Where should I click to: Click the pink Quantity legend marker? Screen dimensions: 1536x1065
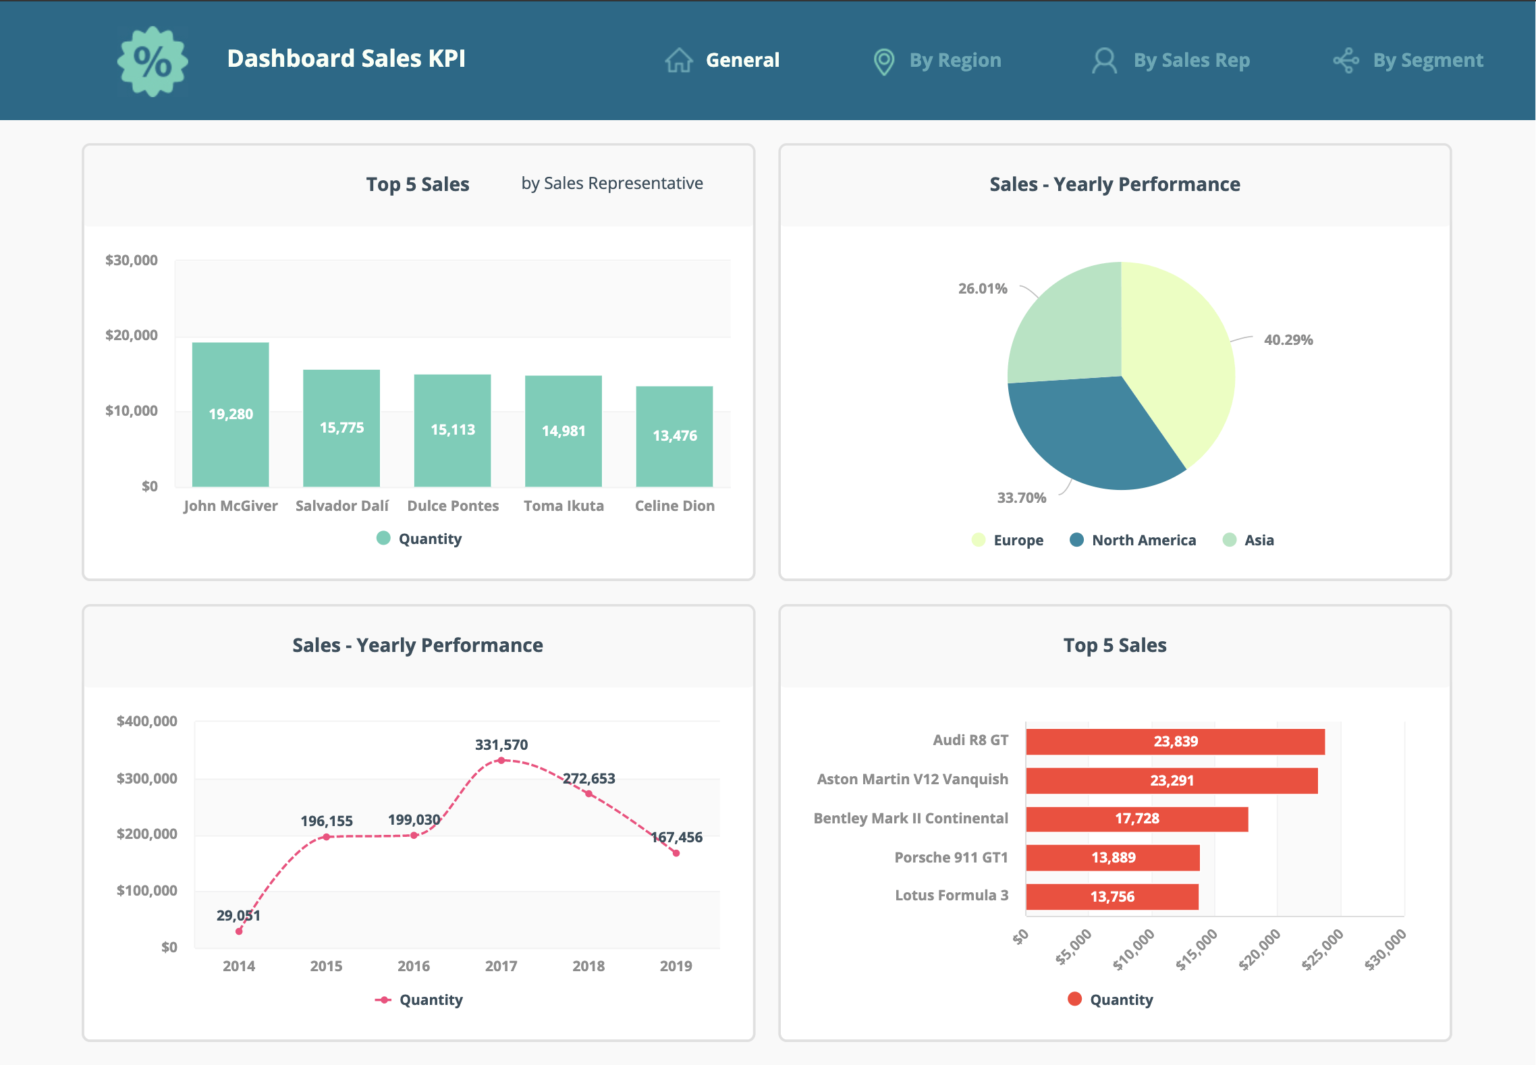click(383, 999)
